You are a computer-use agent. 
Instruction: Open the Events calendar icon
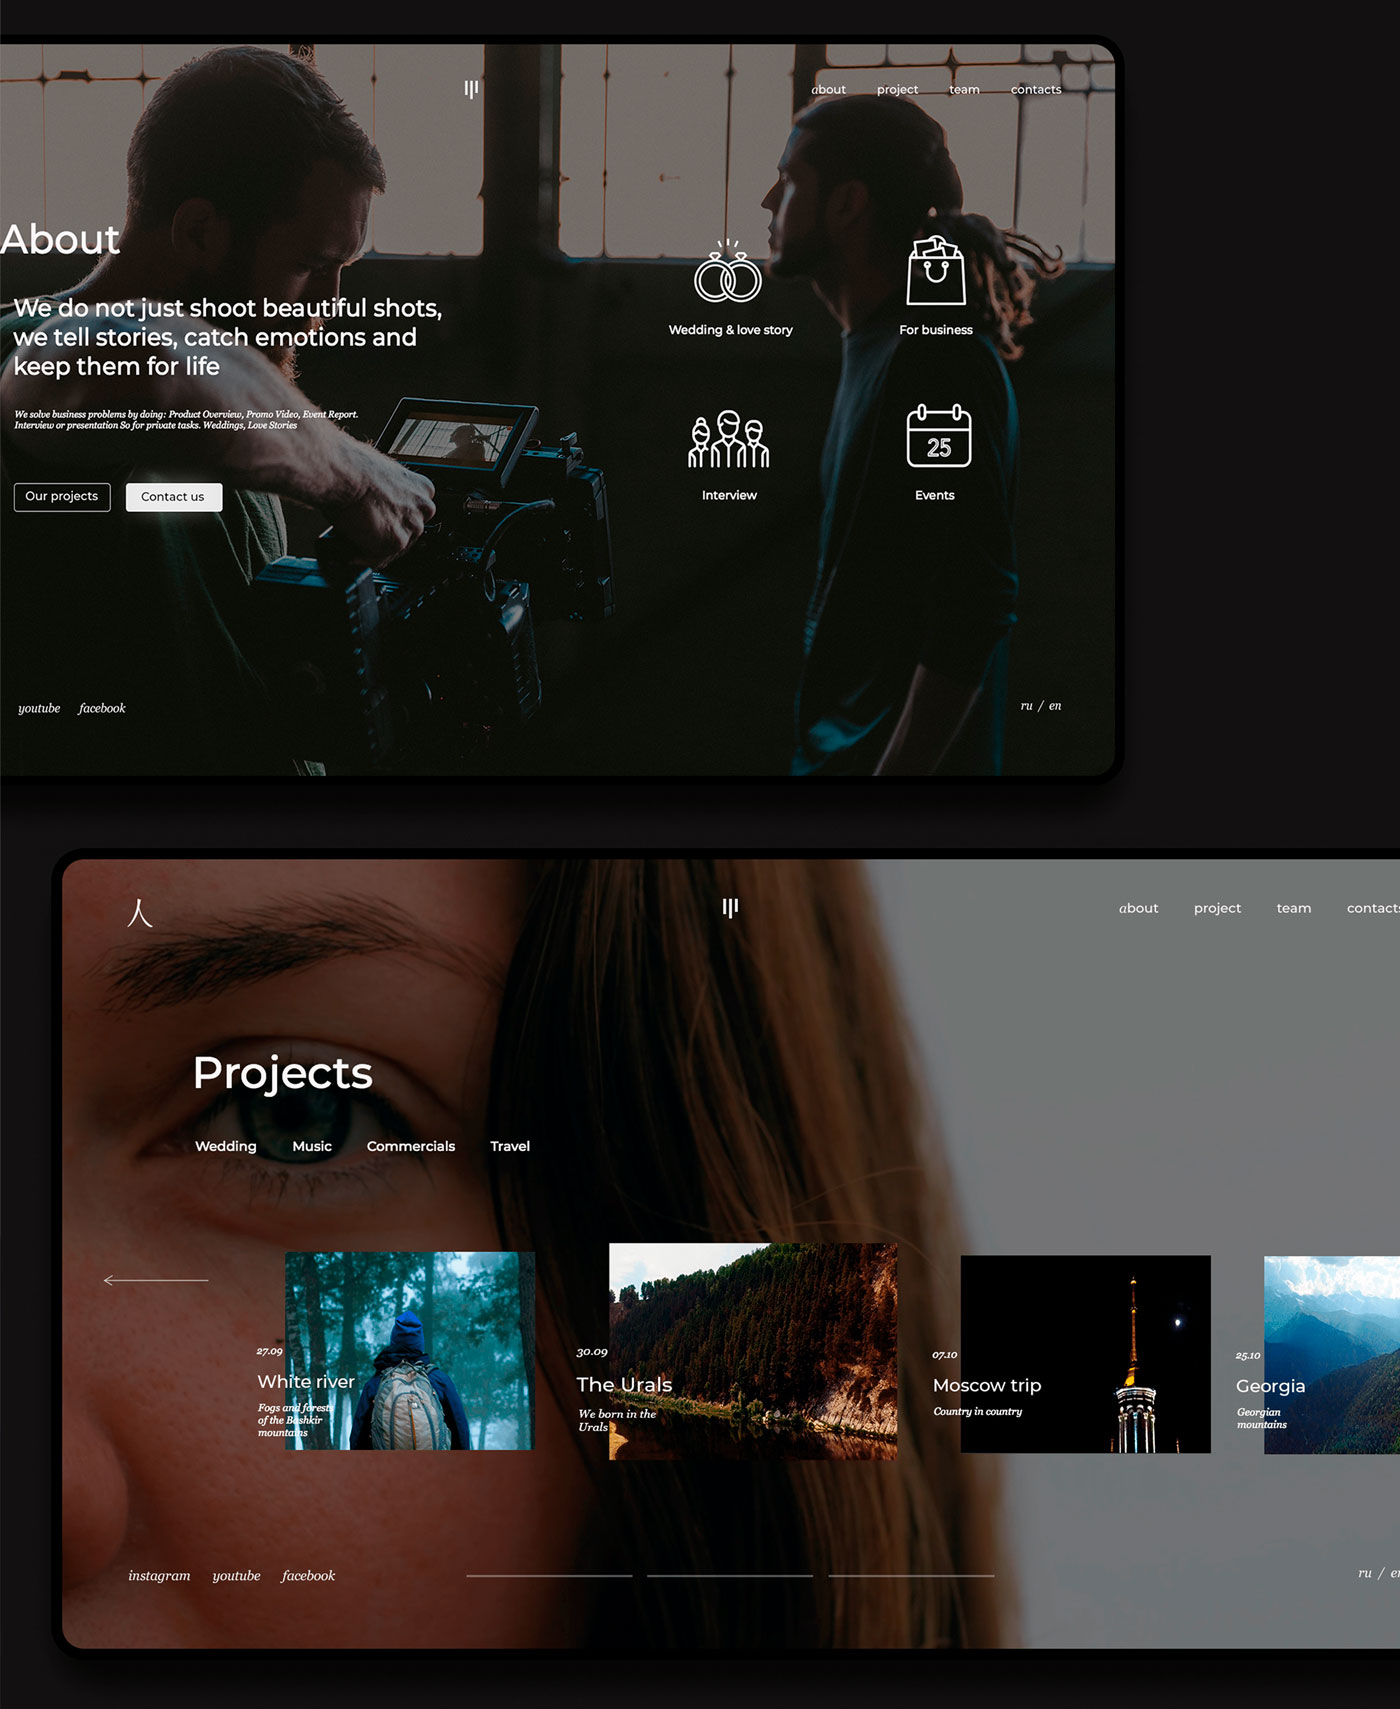[x=938, y=437]
